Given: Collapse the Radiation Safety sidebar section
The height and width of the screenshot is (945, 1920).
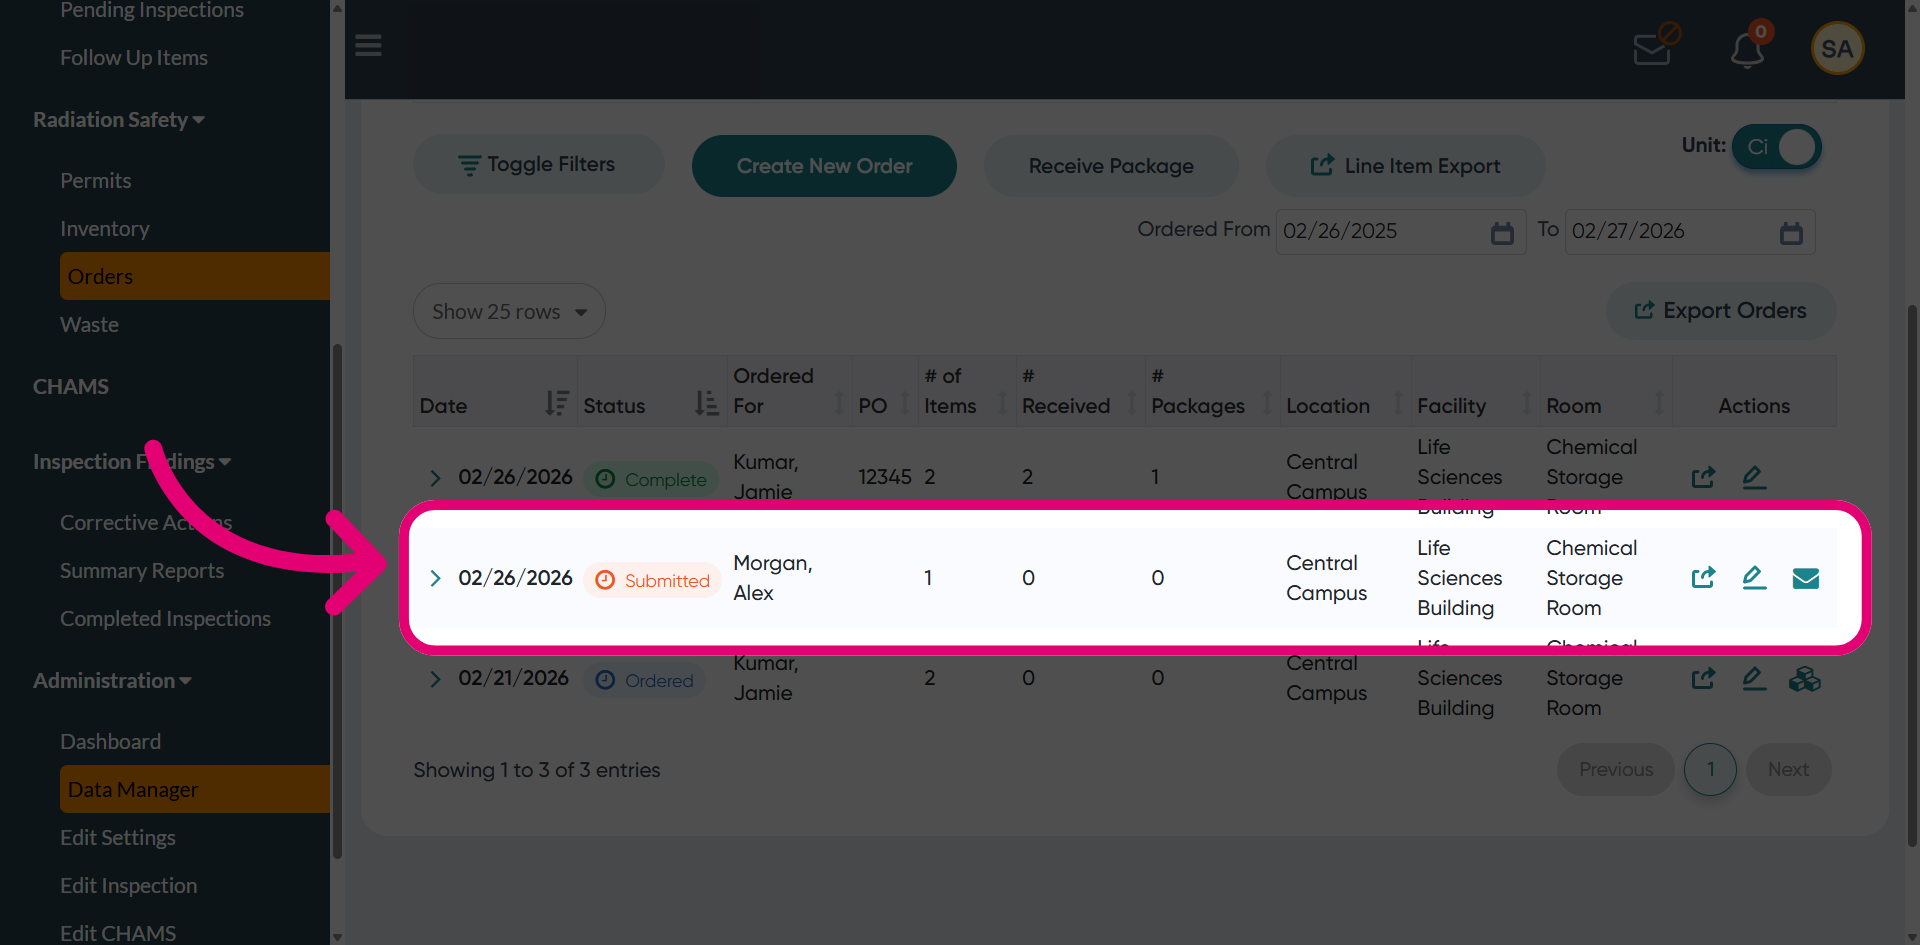Looking at the screenshot, I should 119,120.
